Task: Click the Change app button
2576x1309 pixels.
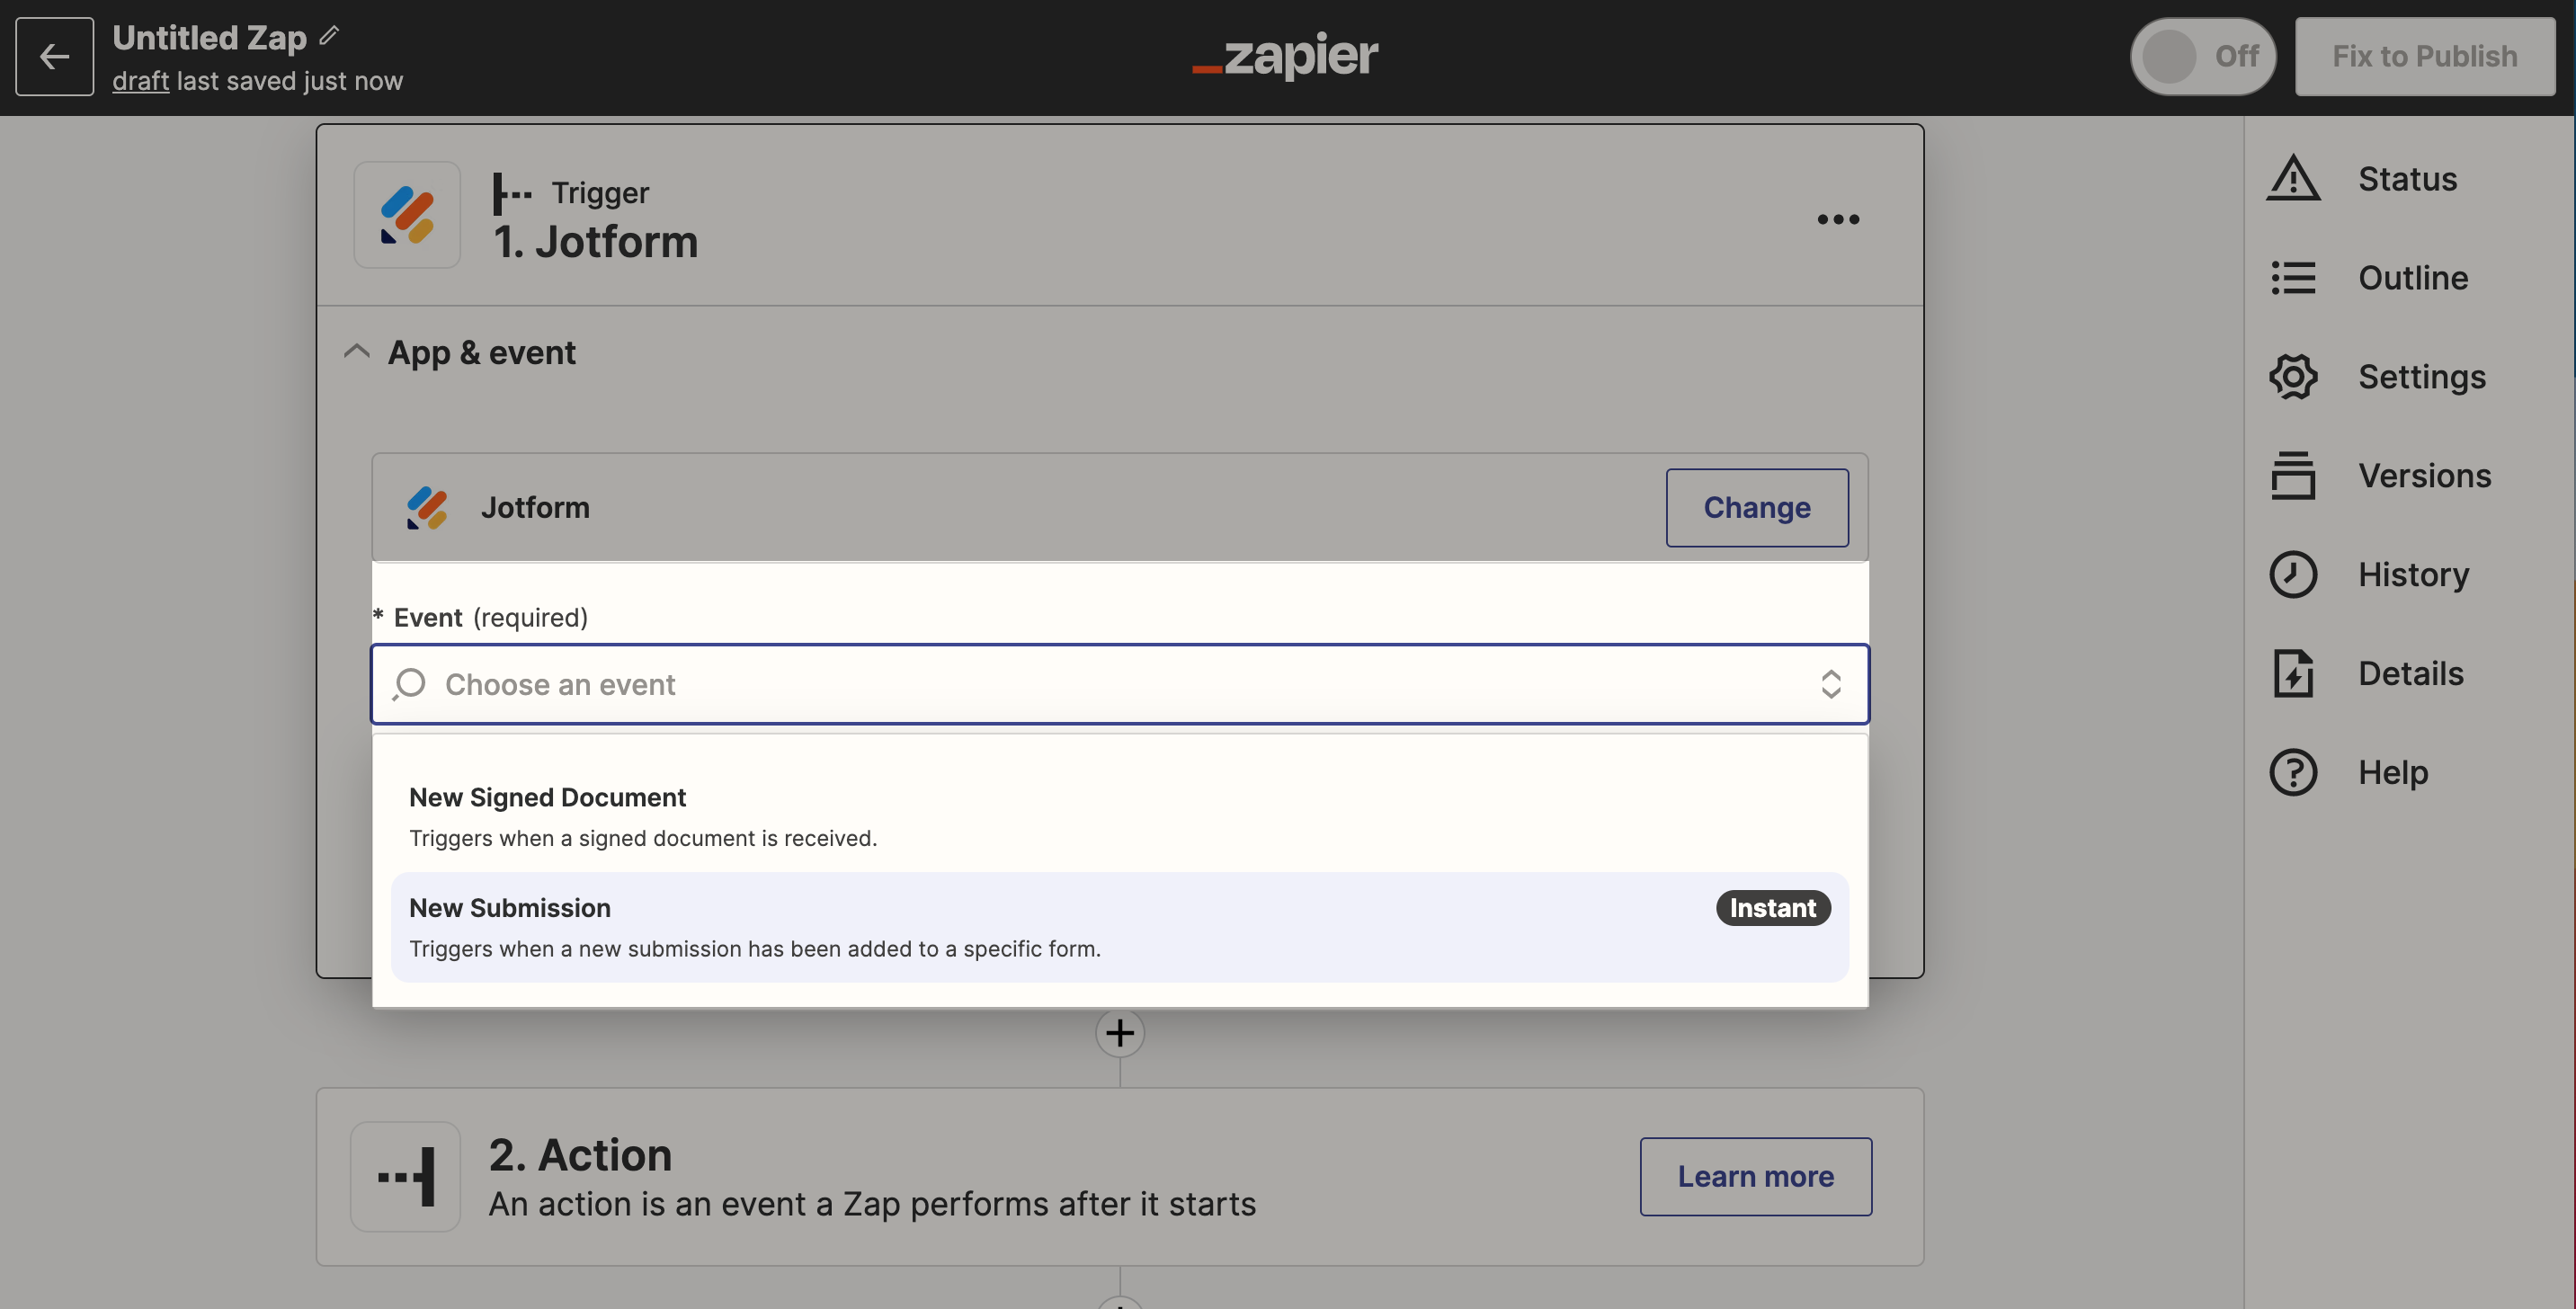Action: 1756,507
